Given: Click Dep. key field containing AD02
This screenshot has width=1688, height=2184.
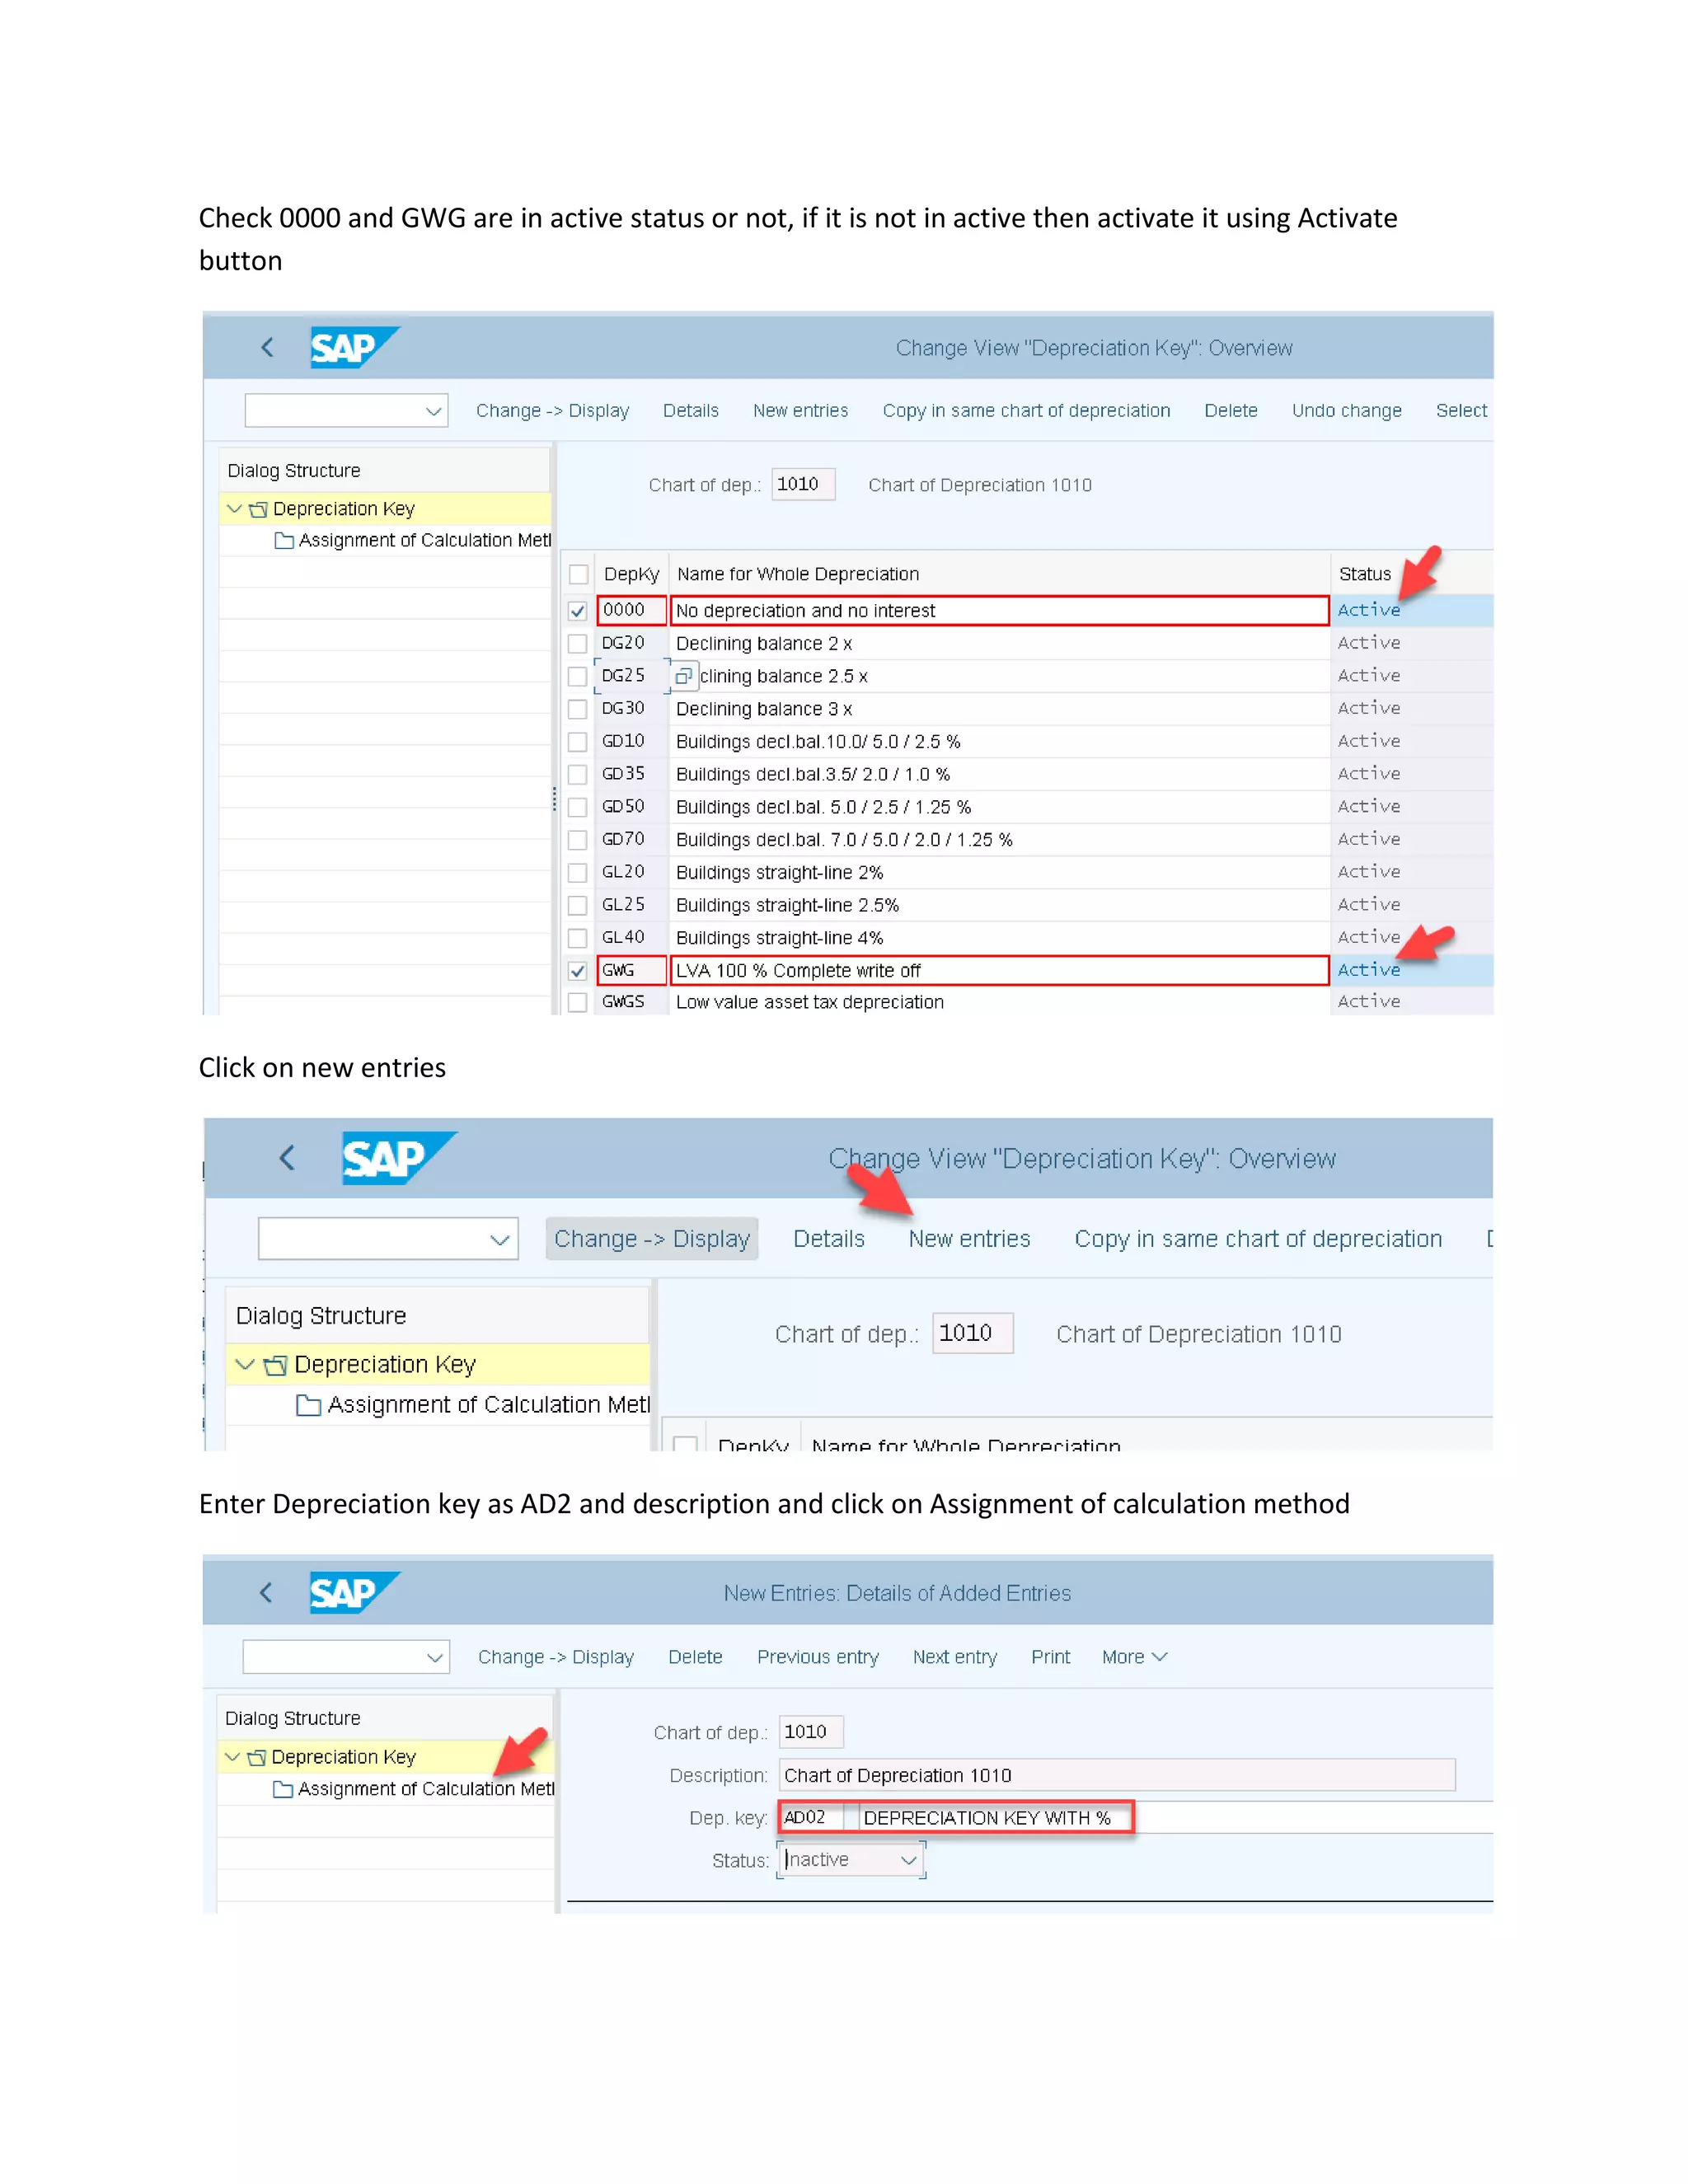Looking at the screenshot, I should 812,1818.
